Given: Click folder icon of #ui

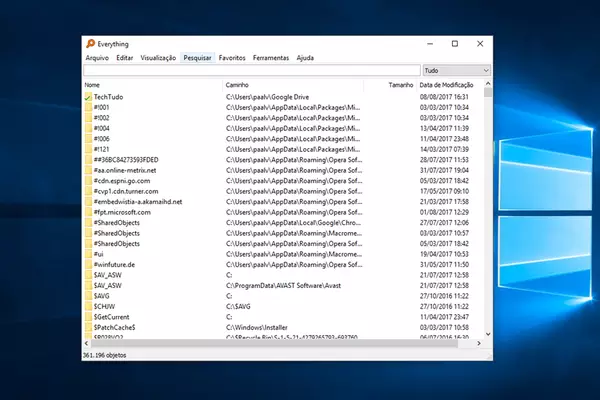Looking at the screenshot, I should click(88, 254).
